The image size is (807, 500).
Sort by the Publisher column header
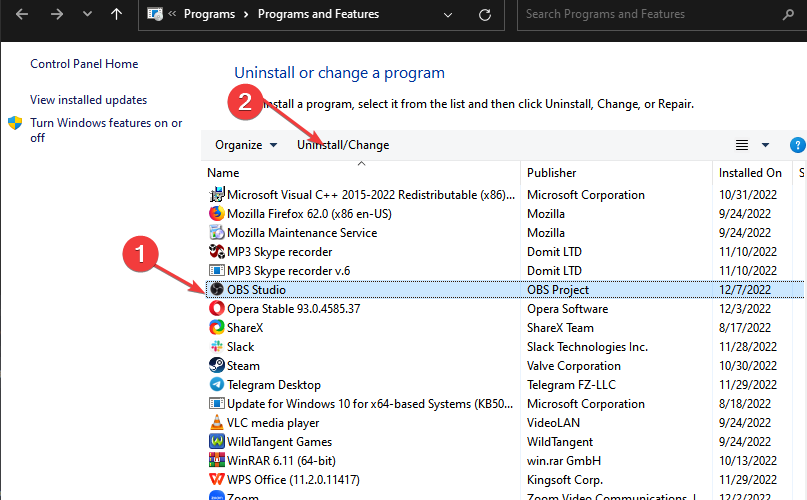(x=551, y=173)
